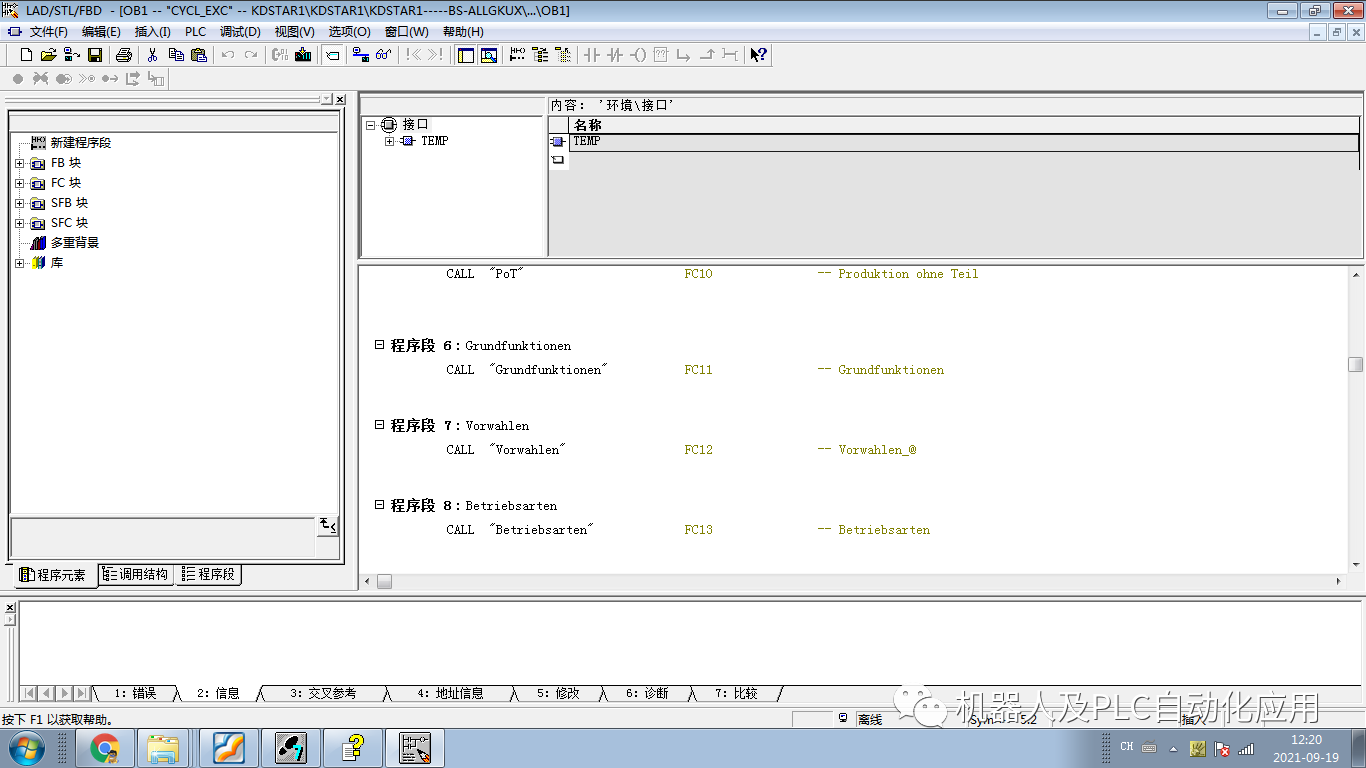Open the 调试(D) menu
Image resolution: width=1366 pixels, height=768 pixels.
240,32
